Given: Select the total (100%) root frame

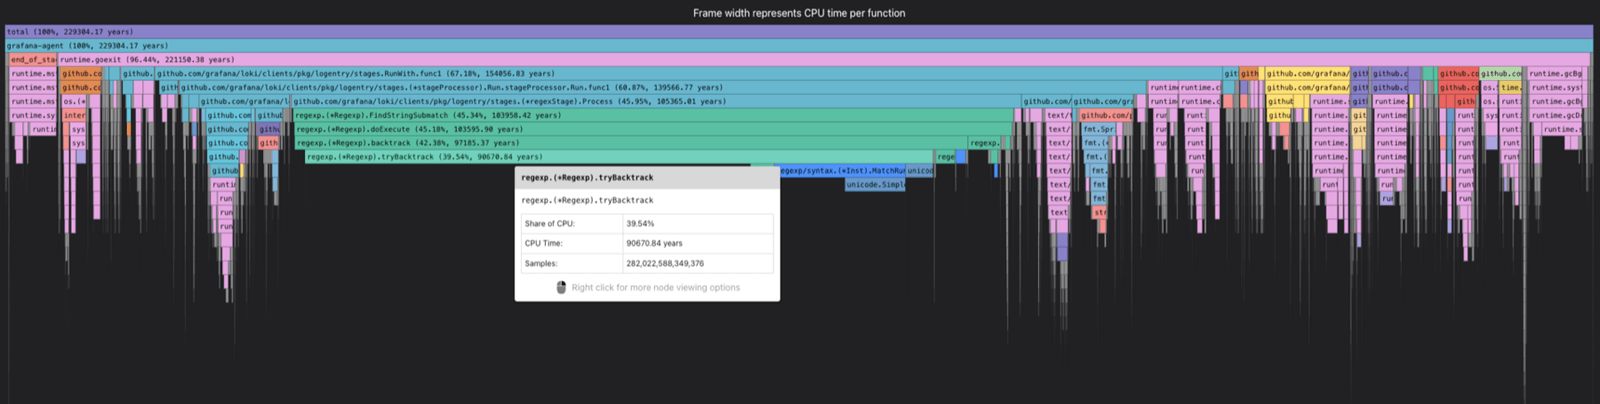Looking at the screenshot, I should pyautogui.click(x=799, y=32).
